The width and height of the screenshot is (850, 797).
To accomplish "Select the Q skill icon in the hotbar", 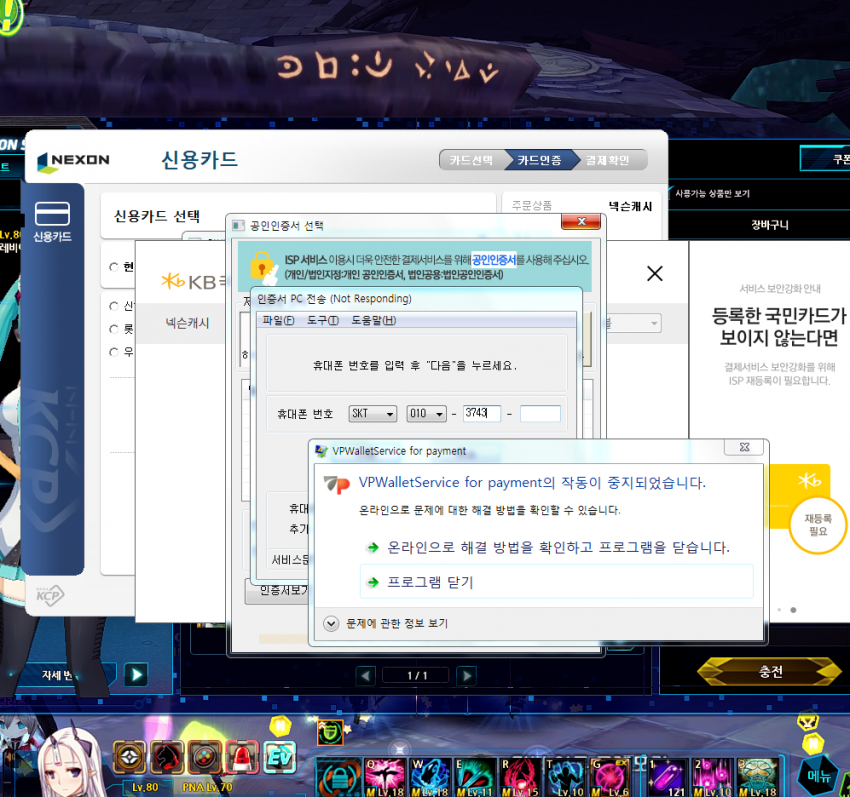I will pos(385,775).
